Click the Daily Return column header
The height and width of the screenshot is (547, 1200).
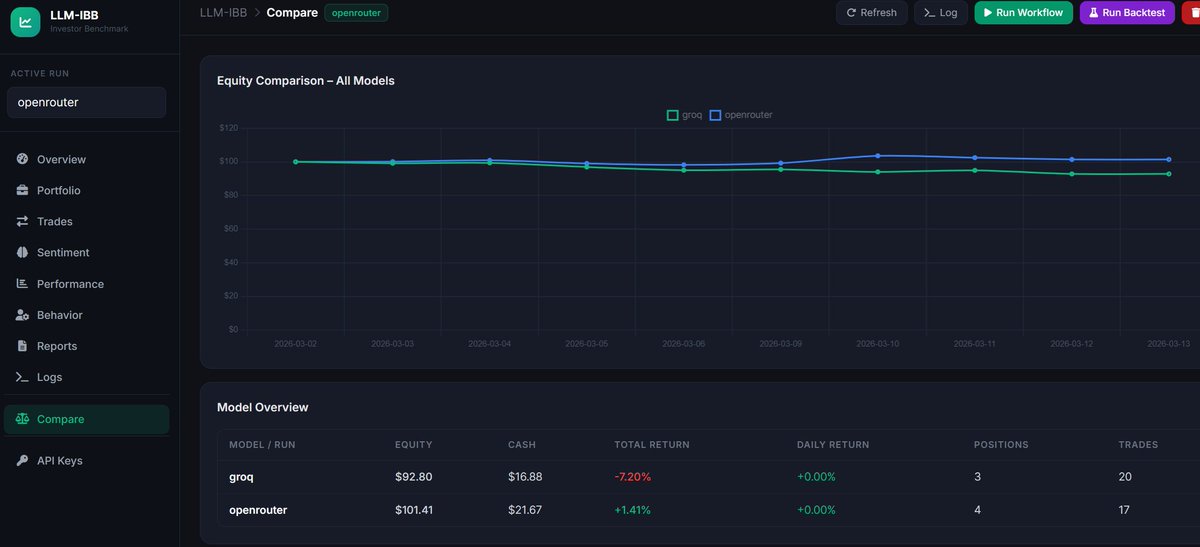[x=833, y=444]
